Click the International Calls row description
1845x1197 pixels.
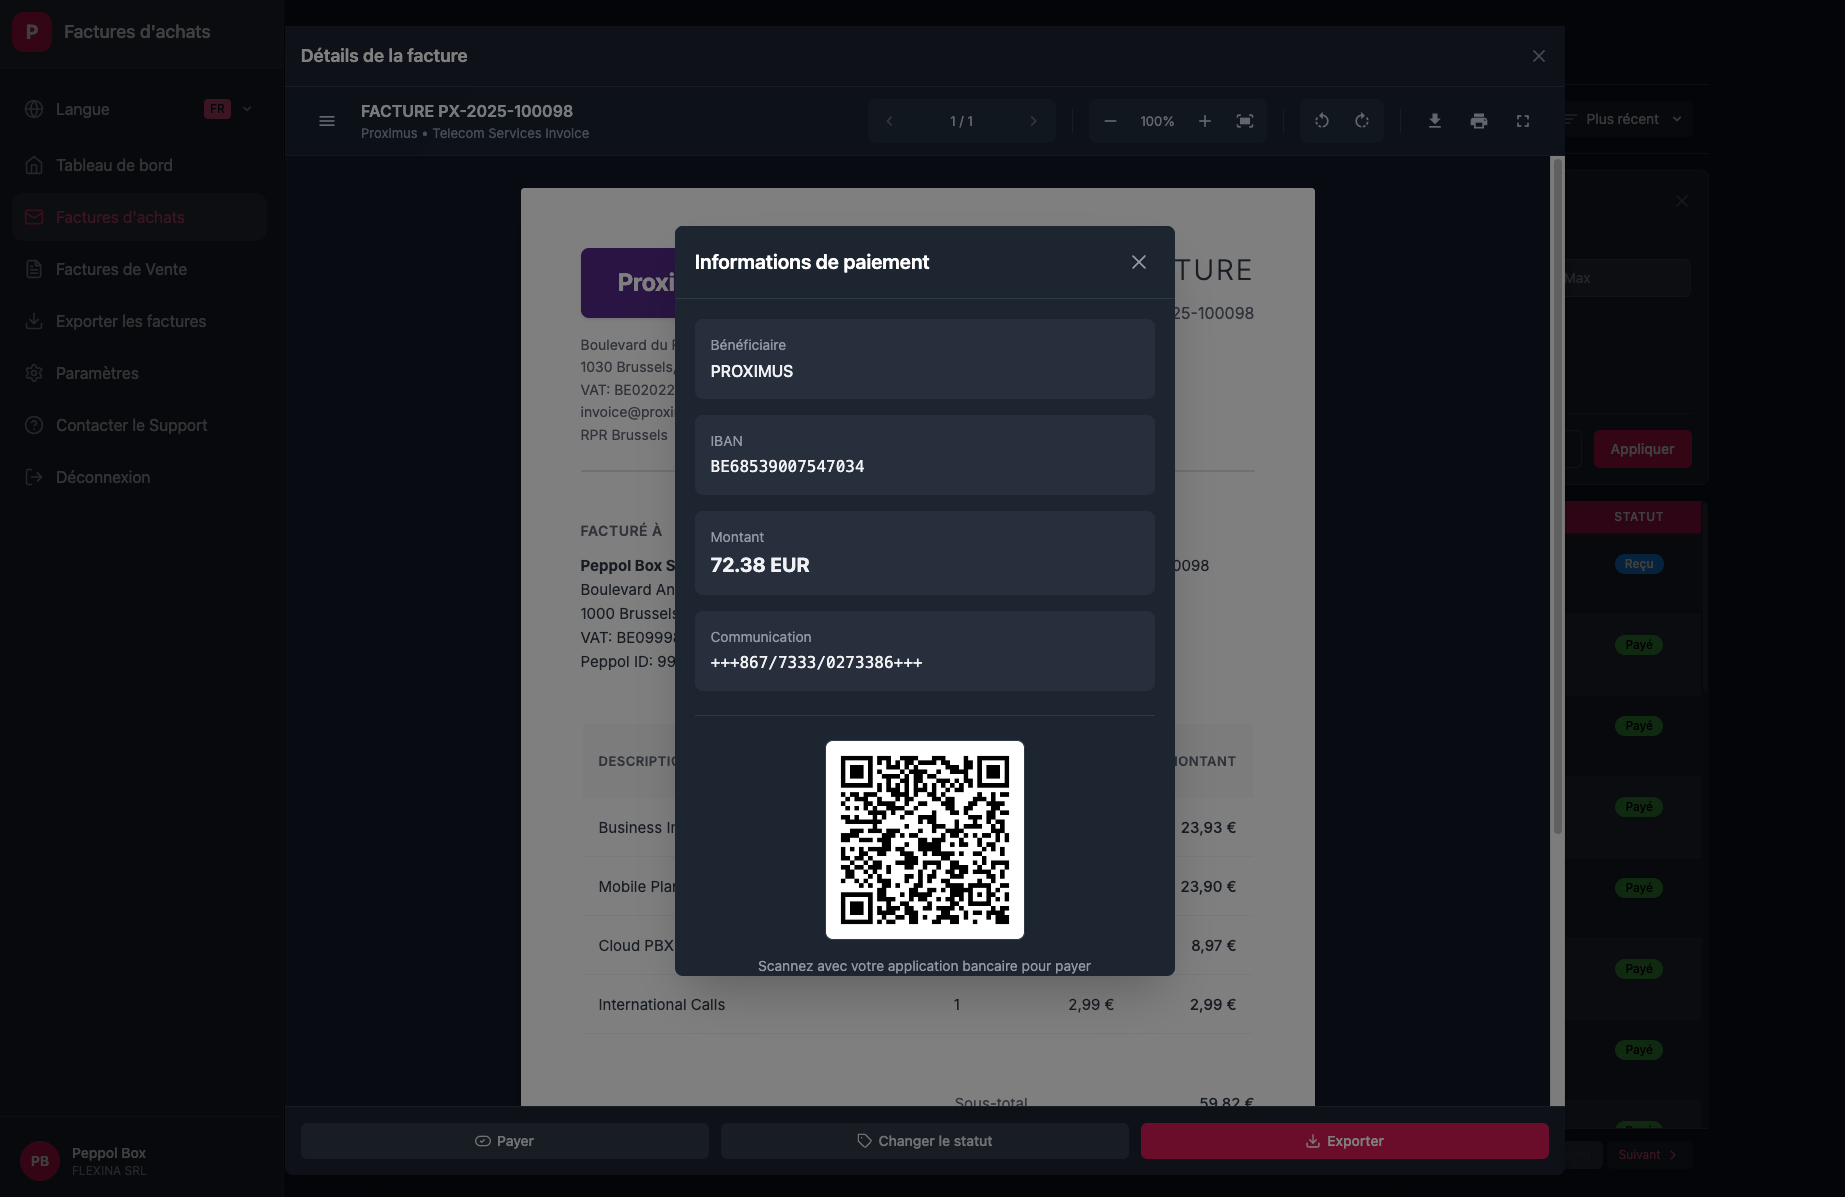[x=662, y=1004]
